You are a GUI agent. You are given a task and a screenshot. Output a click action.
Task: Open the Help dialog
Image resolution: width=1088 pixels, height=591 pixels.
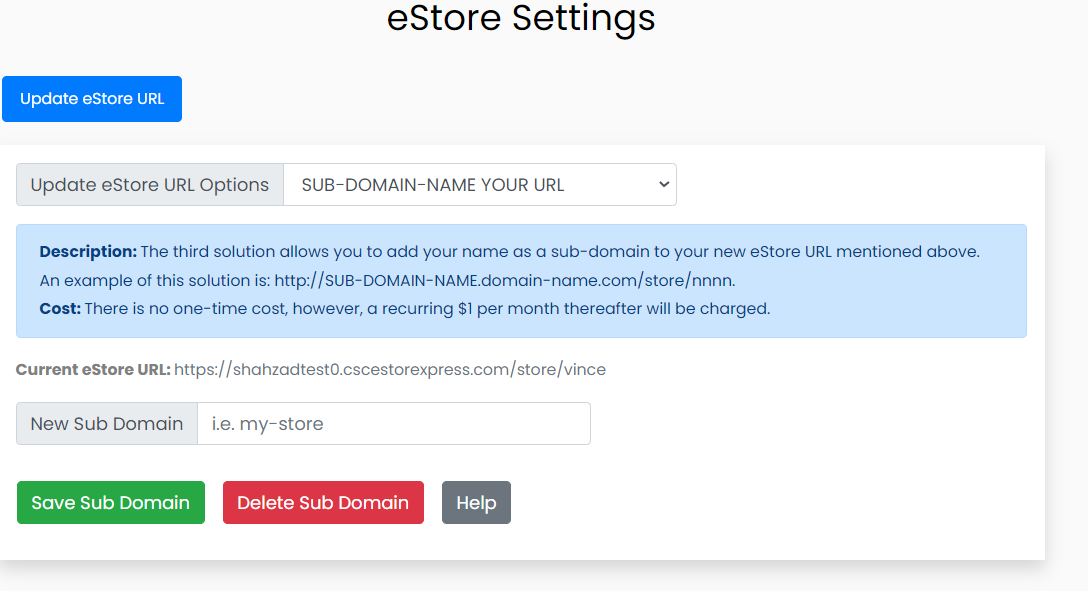(476, 502)
